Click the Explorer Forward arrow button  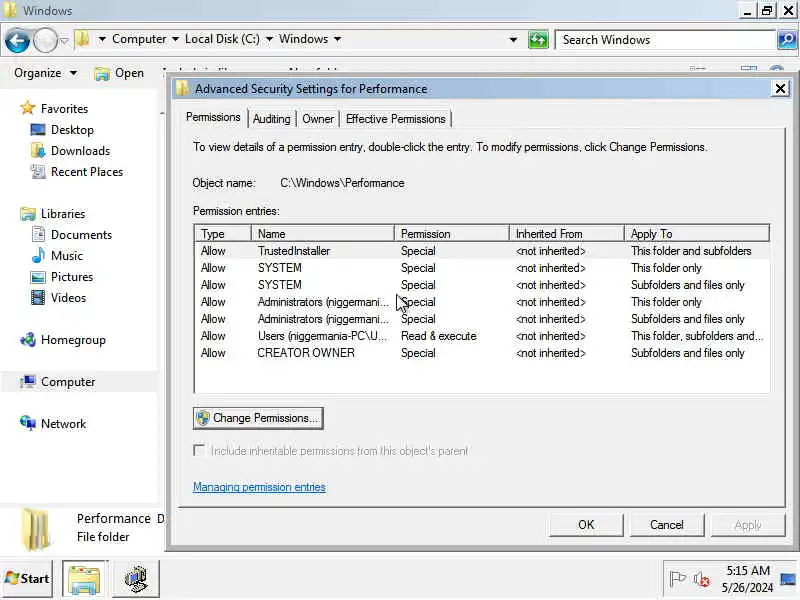coord(45,40)
